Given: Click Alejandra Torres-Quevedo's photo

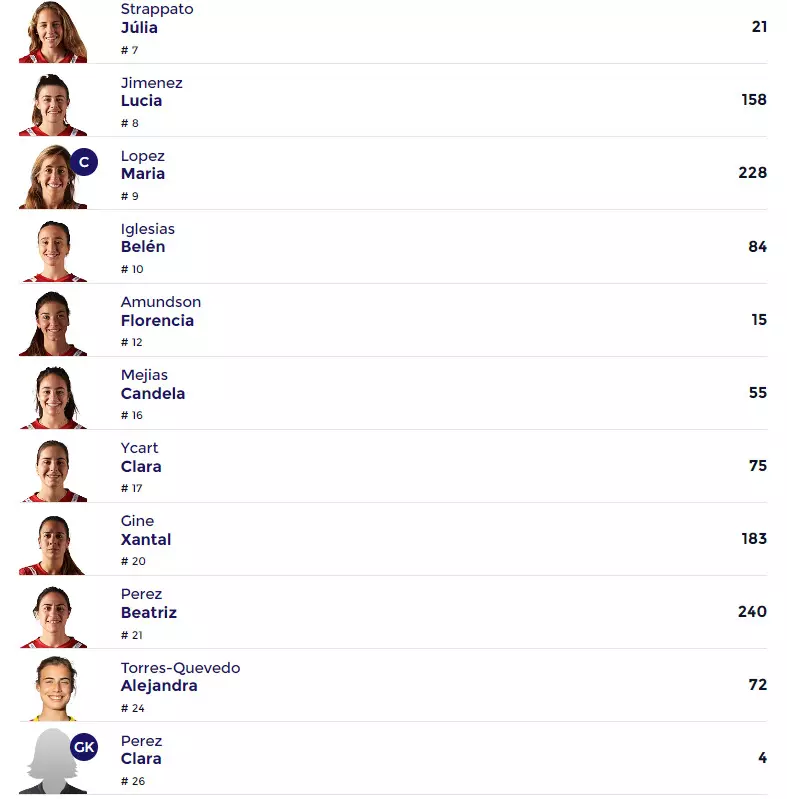Looking at the screenshot, I should [x=53, y=688].
